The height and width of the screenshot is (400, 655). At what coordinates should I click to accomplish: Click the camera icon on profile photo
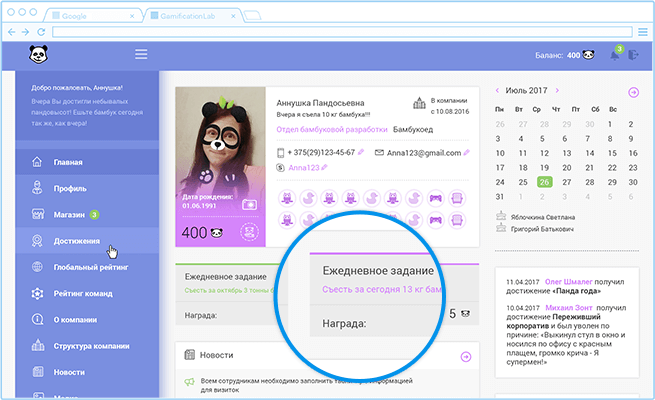point(249,205)
